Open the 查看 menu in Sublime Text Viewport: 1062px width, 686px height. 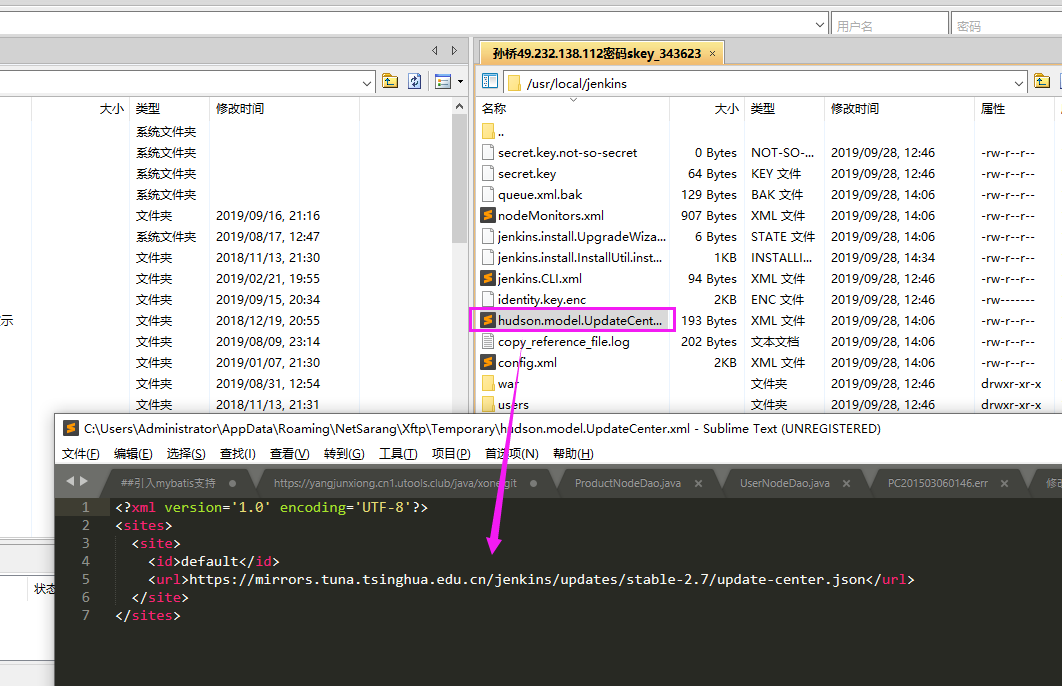(290, 452)
